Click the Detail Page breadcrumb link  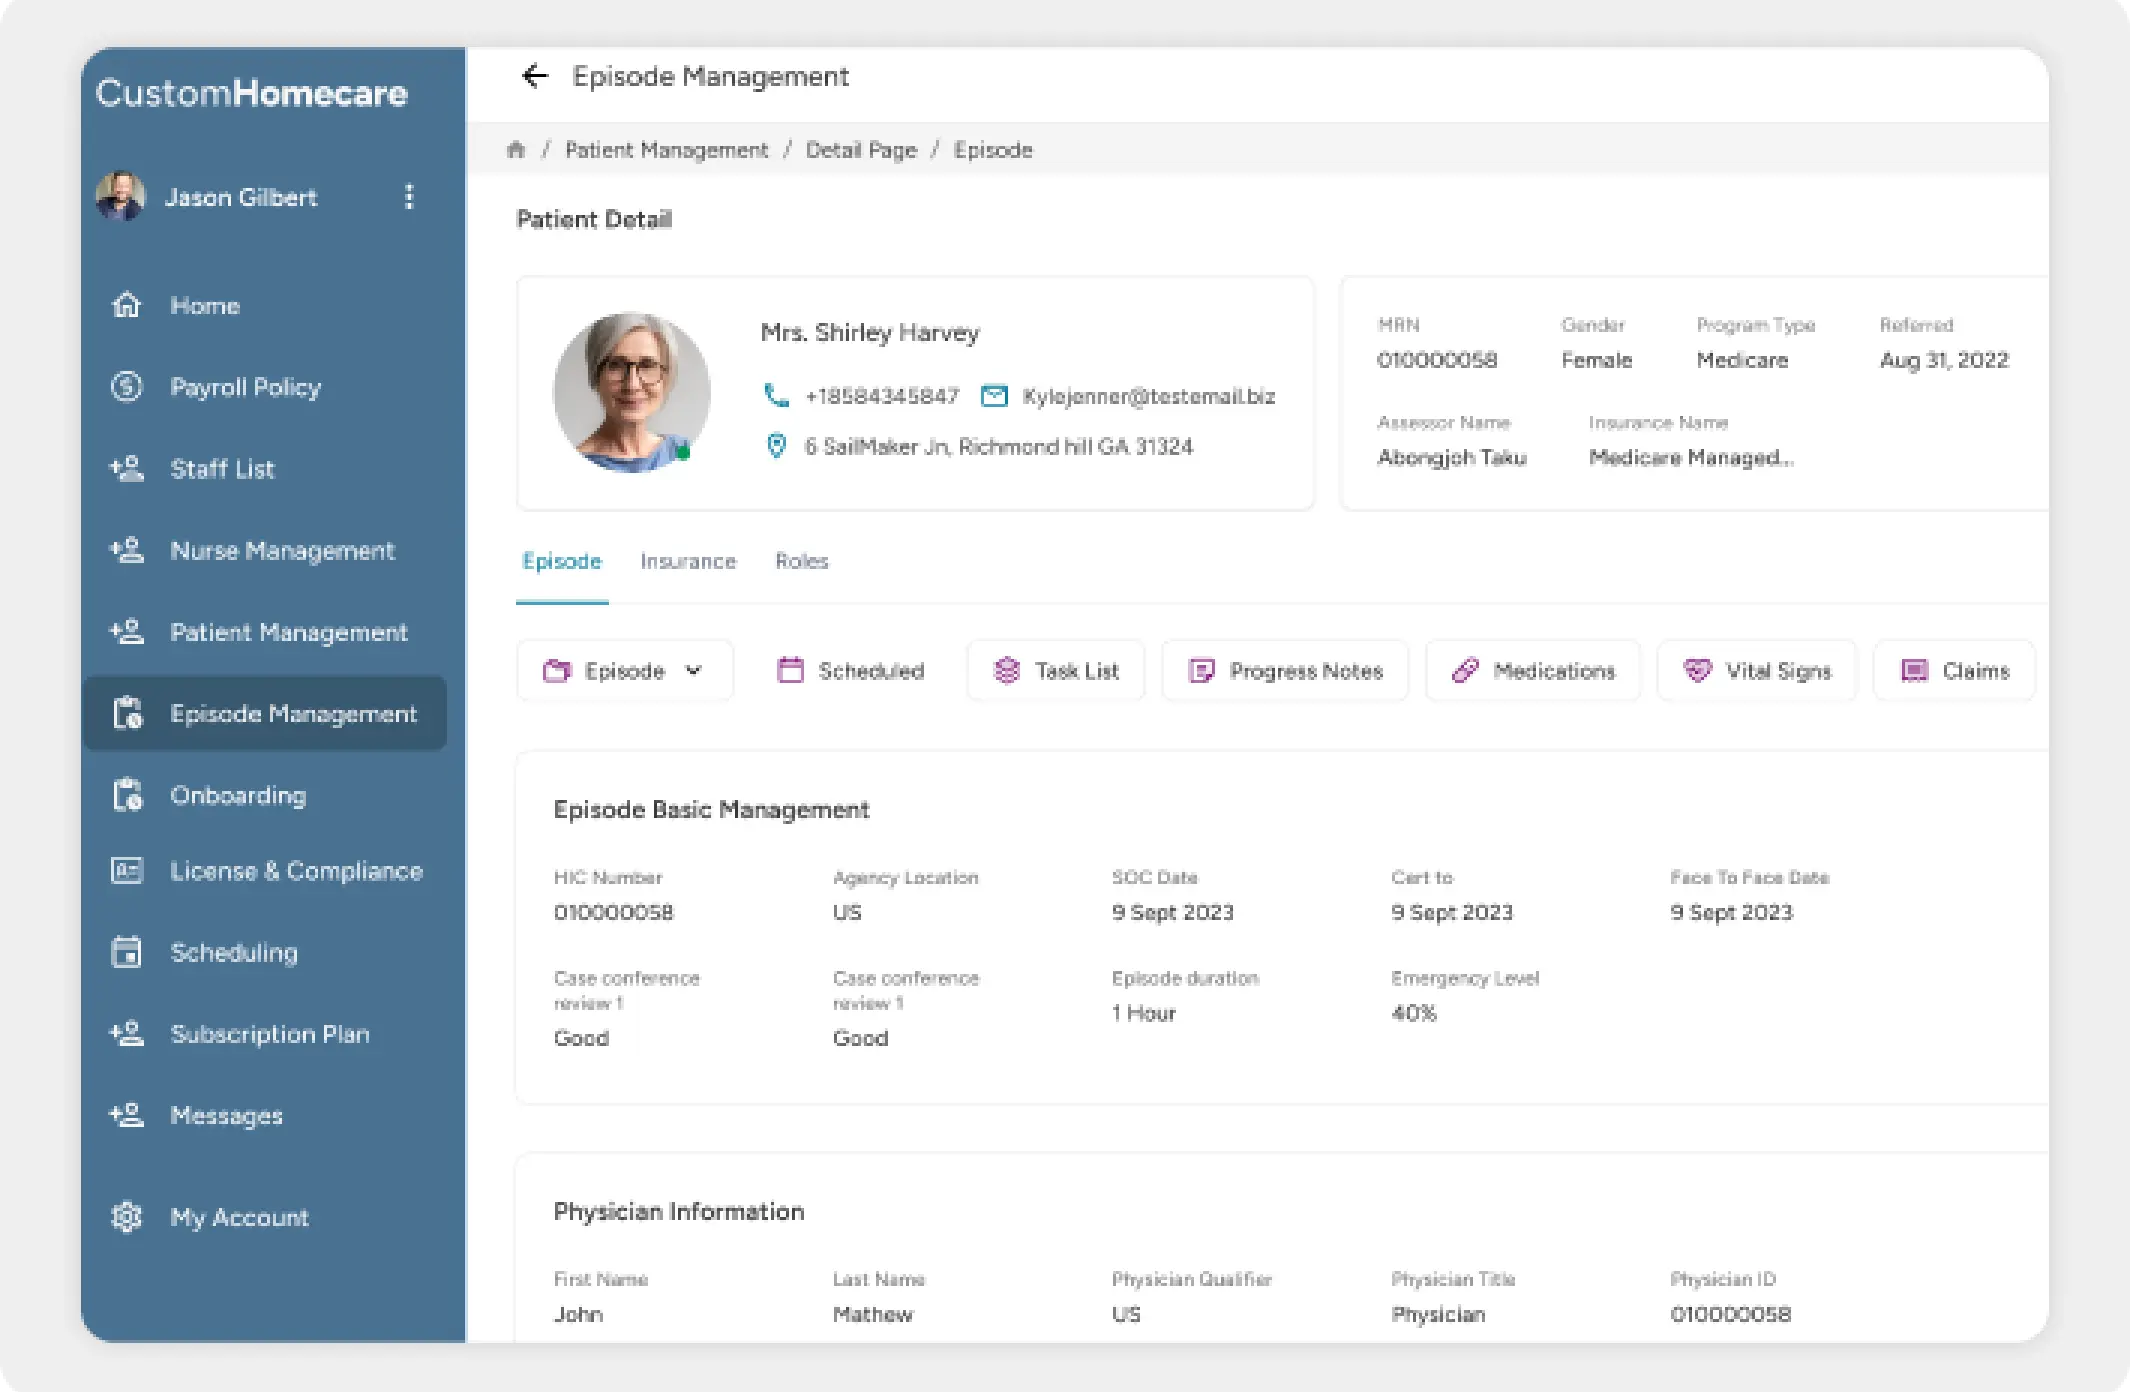861,150
